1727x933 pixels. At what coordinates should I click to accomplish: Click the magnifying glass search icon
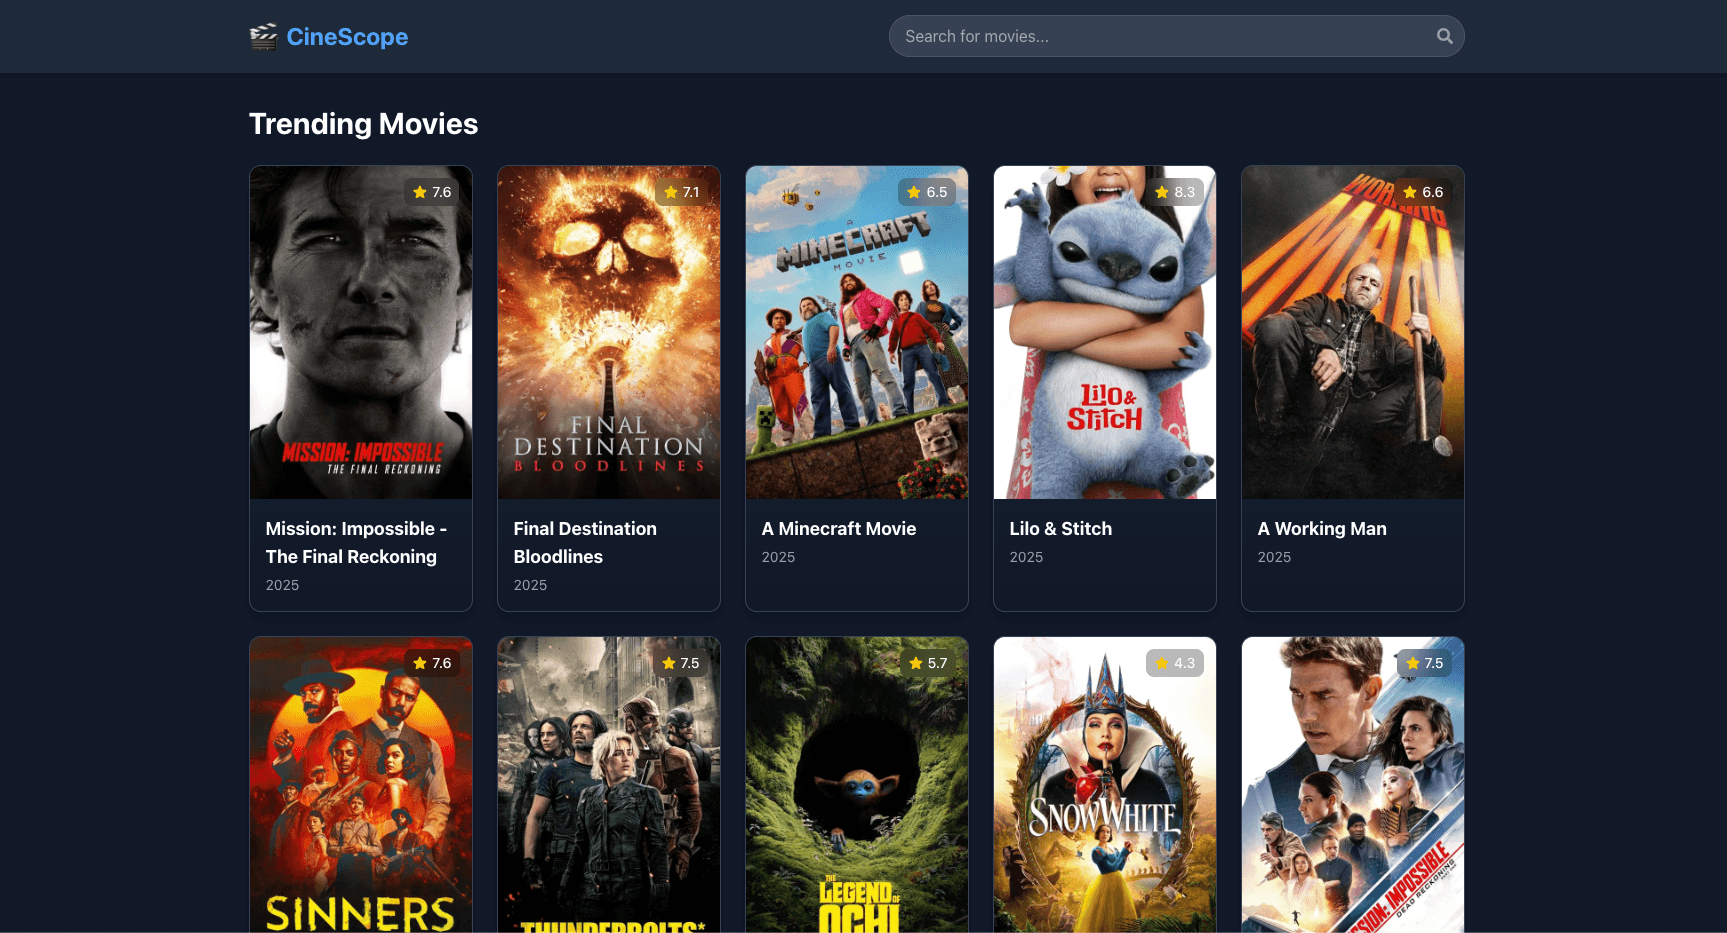(1444, 36)
